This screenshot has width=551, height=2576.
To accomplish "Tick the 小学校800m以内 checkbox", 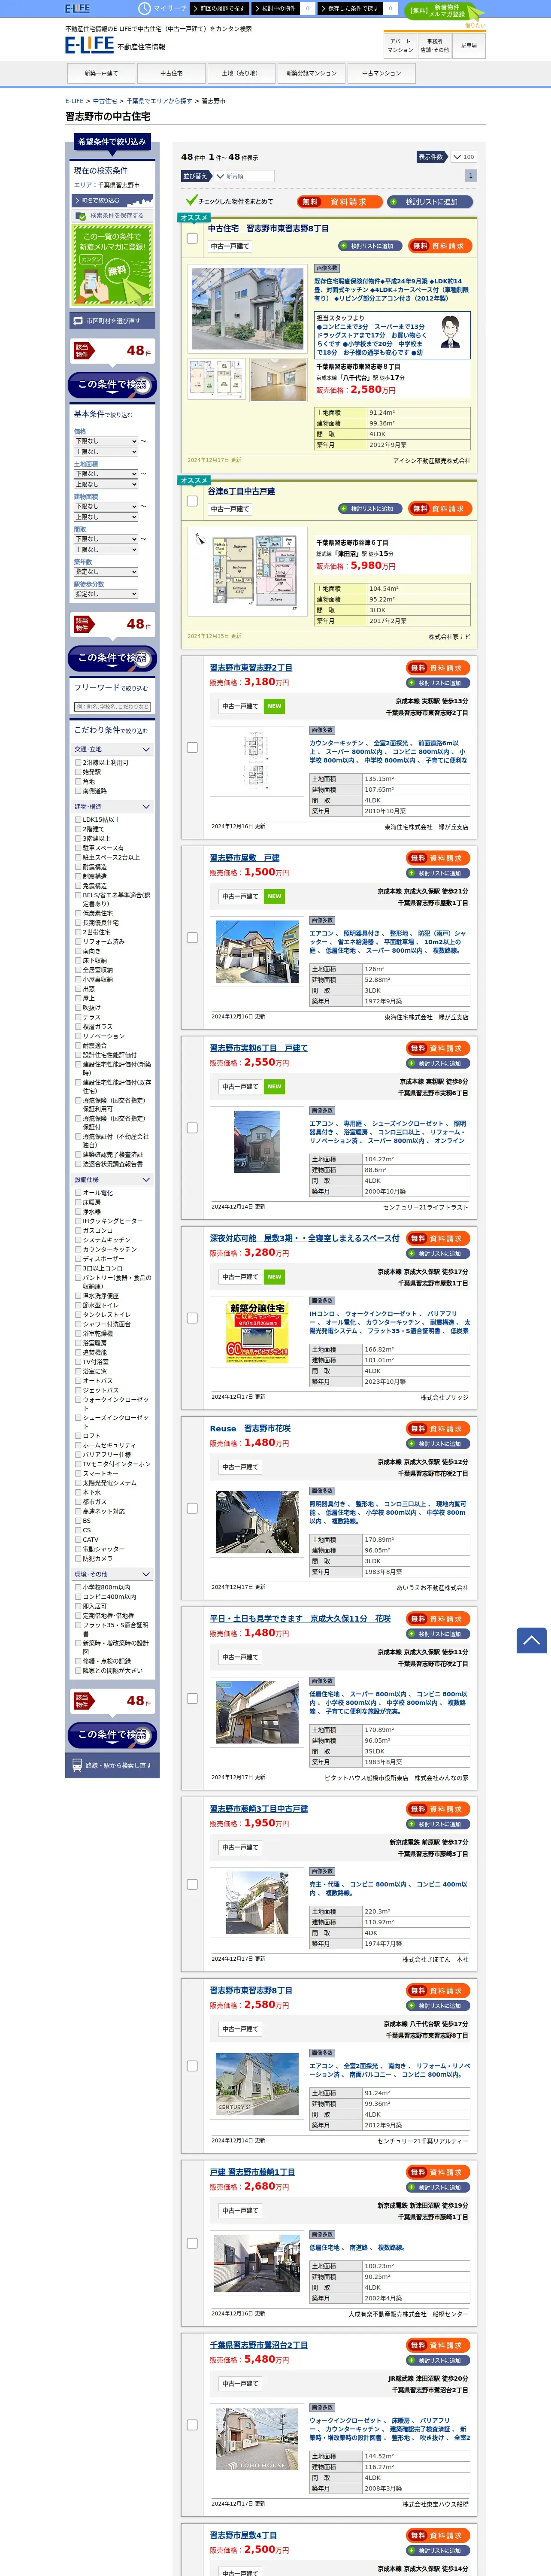I will pos(78,1587).
